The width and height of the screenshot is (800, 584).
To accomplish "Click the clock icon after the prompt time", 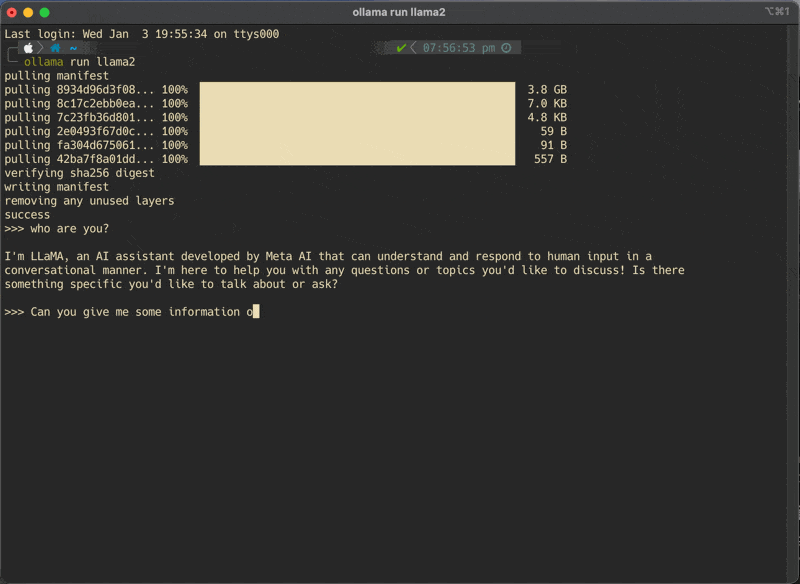I will point(506,48).
